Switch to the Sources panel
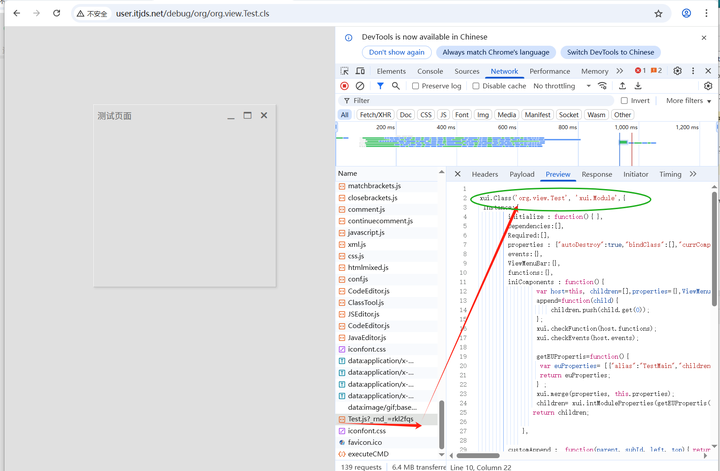The image size is (720, 471). 467,71
